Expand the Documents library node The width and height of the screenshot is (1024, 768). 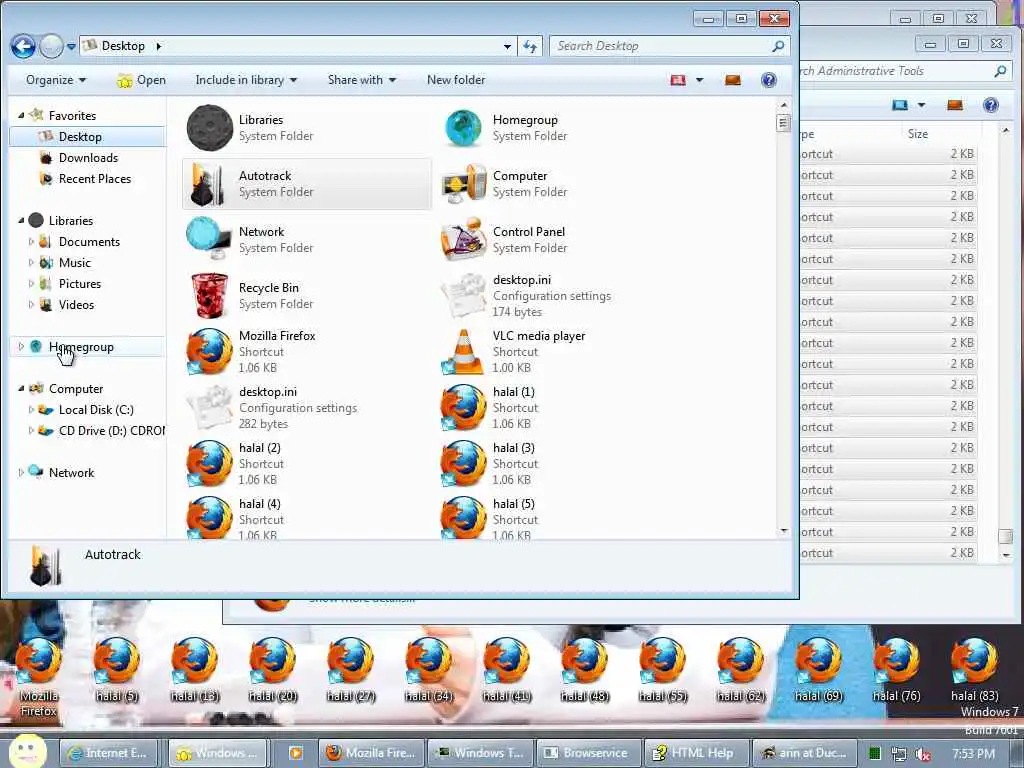coord(31,242)
